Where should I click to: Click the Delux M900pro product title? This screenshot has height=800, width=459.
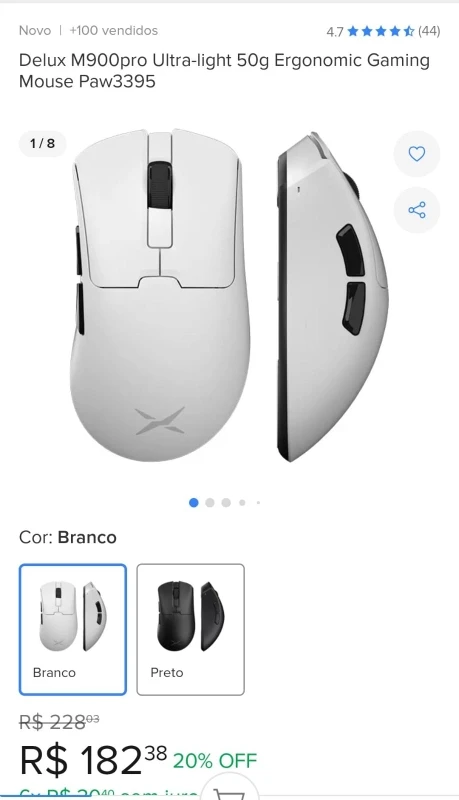(x=224, y=71)
